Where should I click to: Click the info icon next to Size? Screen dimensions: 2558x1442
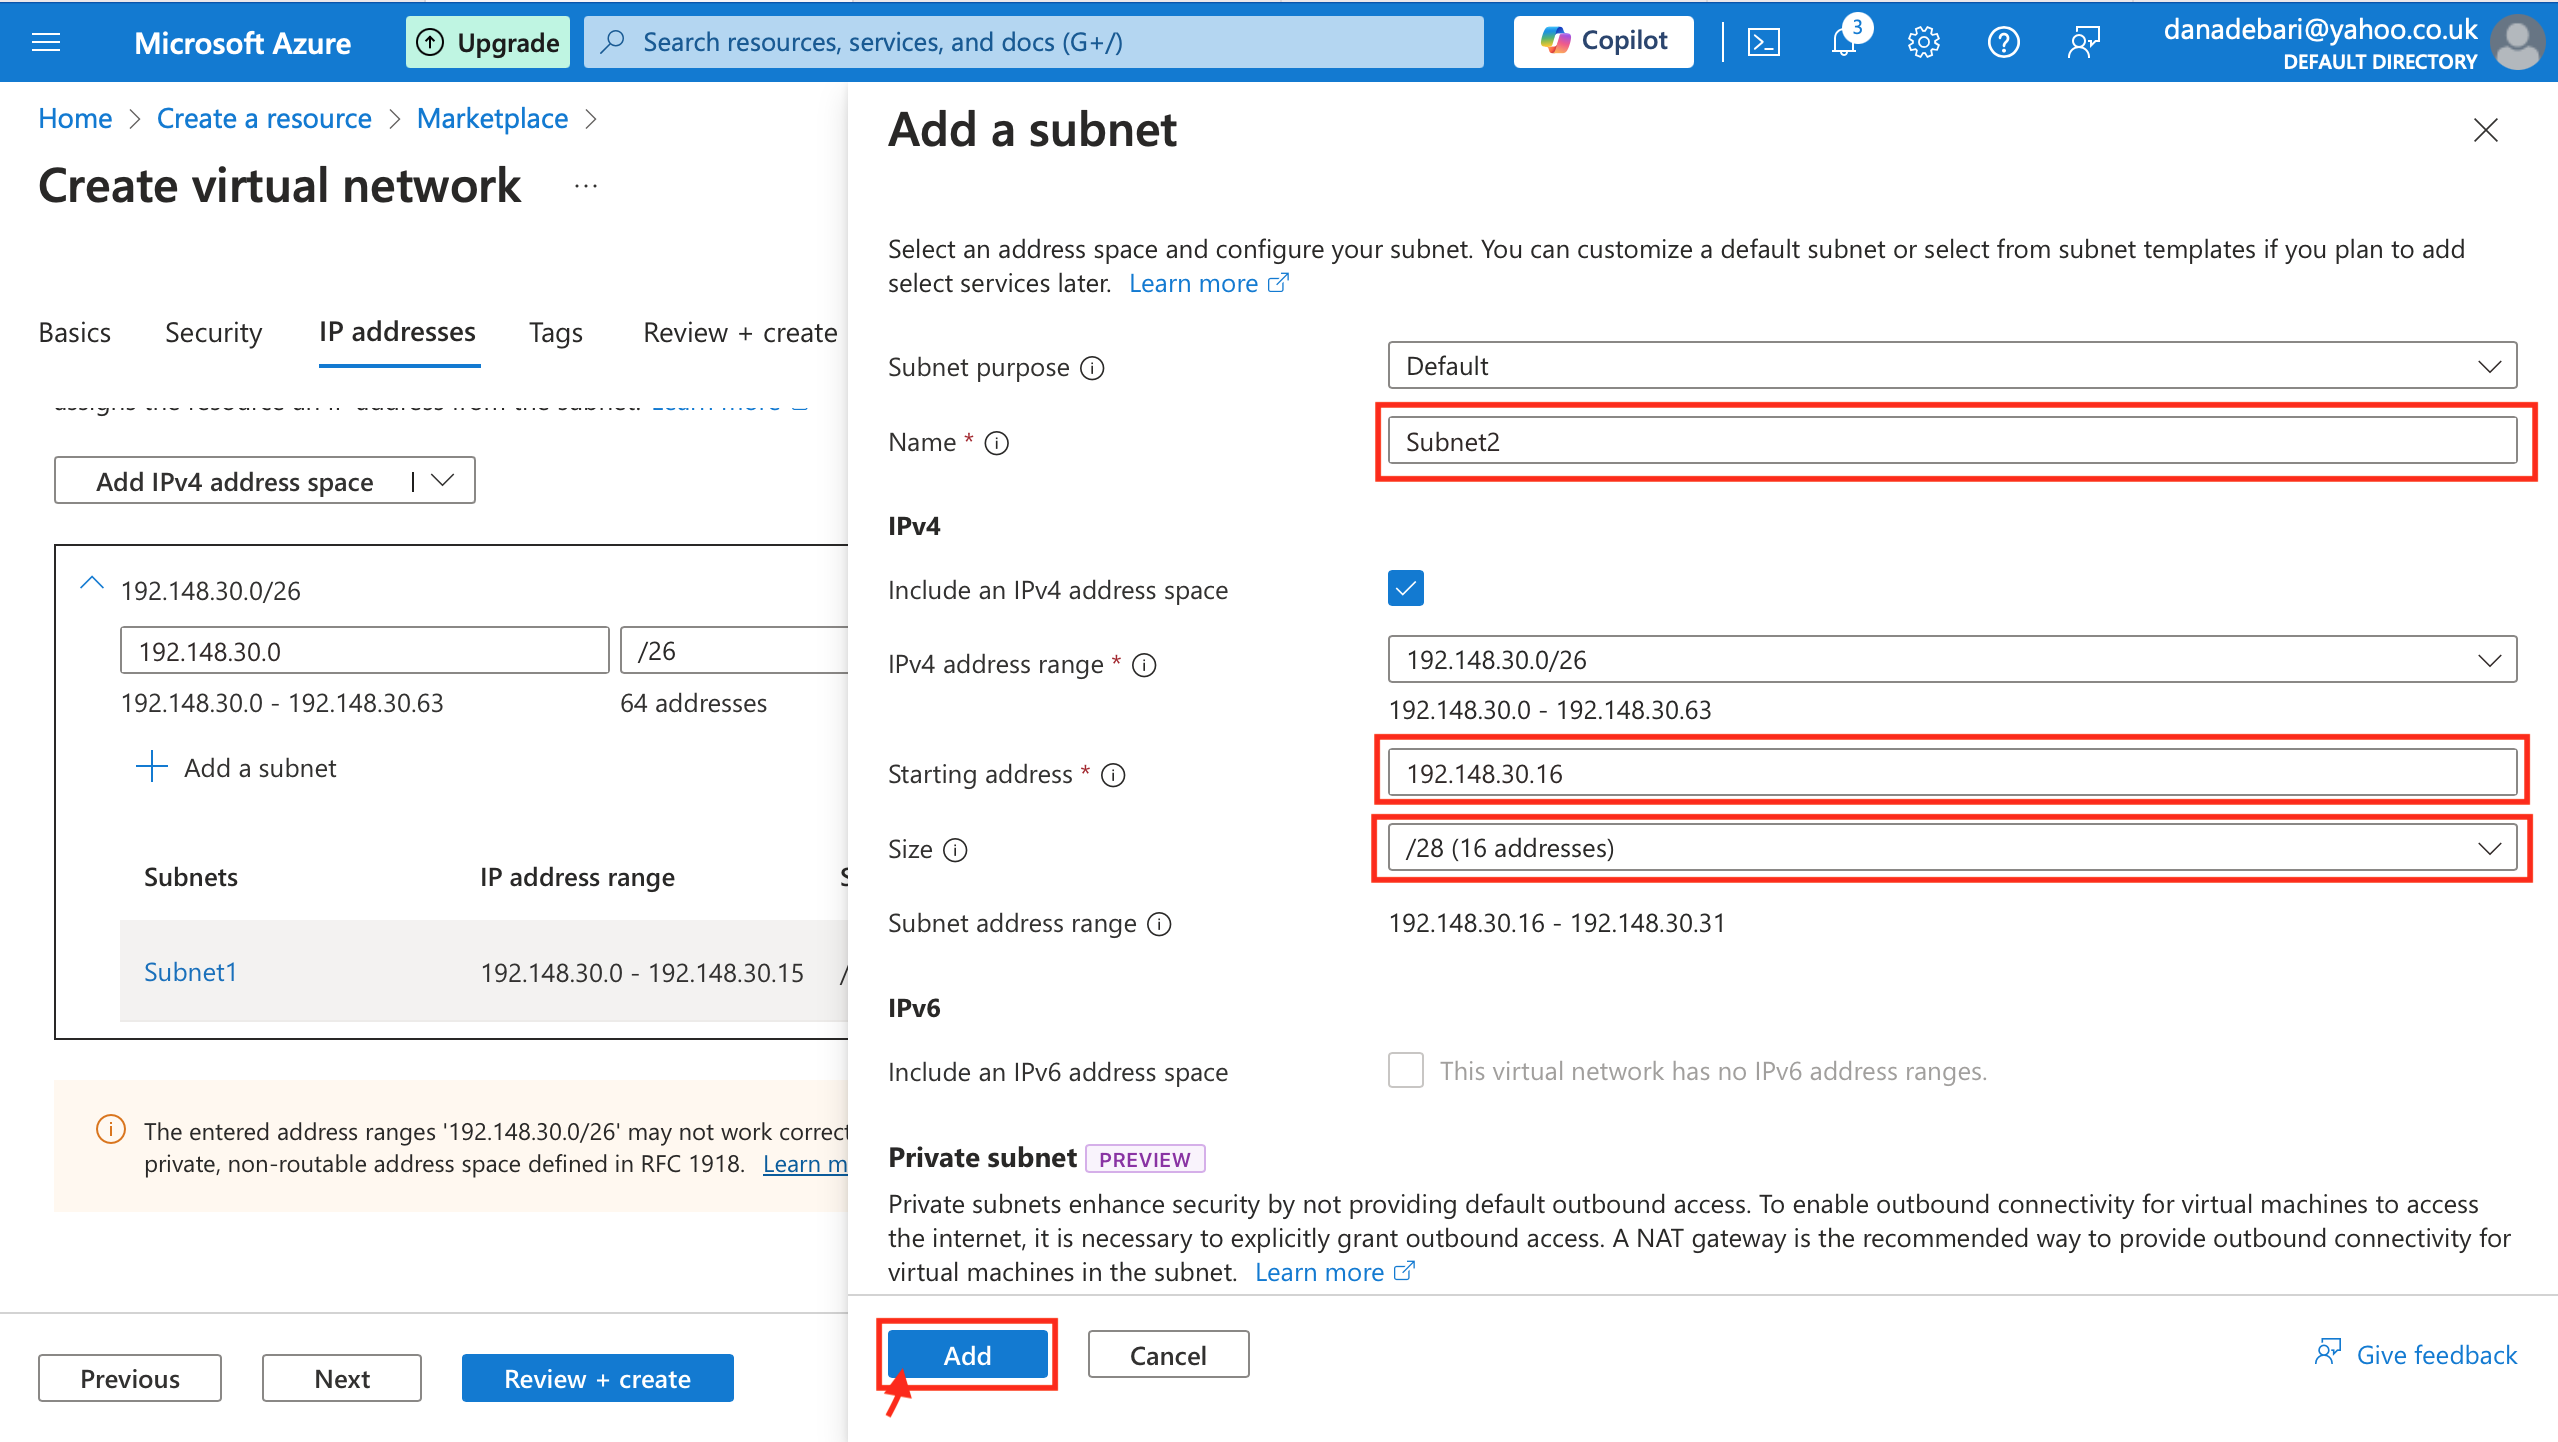point(956,850)
